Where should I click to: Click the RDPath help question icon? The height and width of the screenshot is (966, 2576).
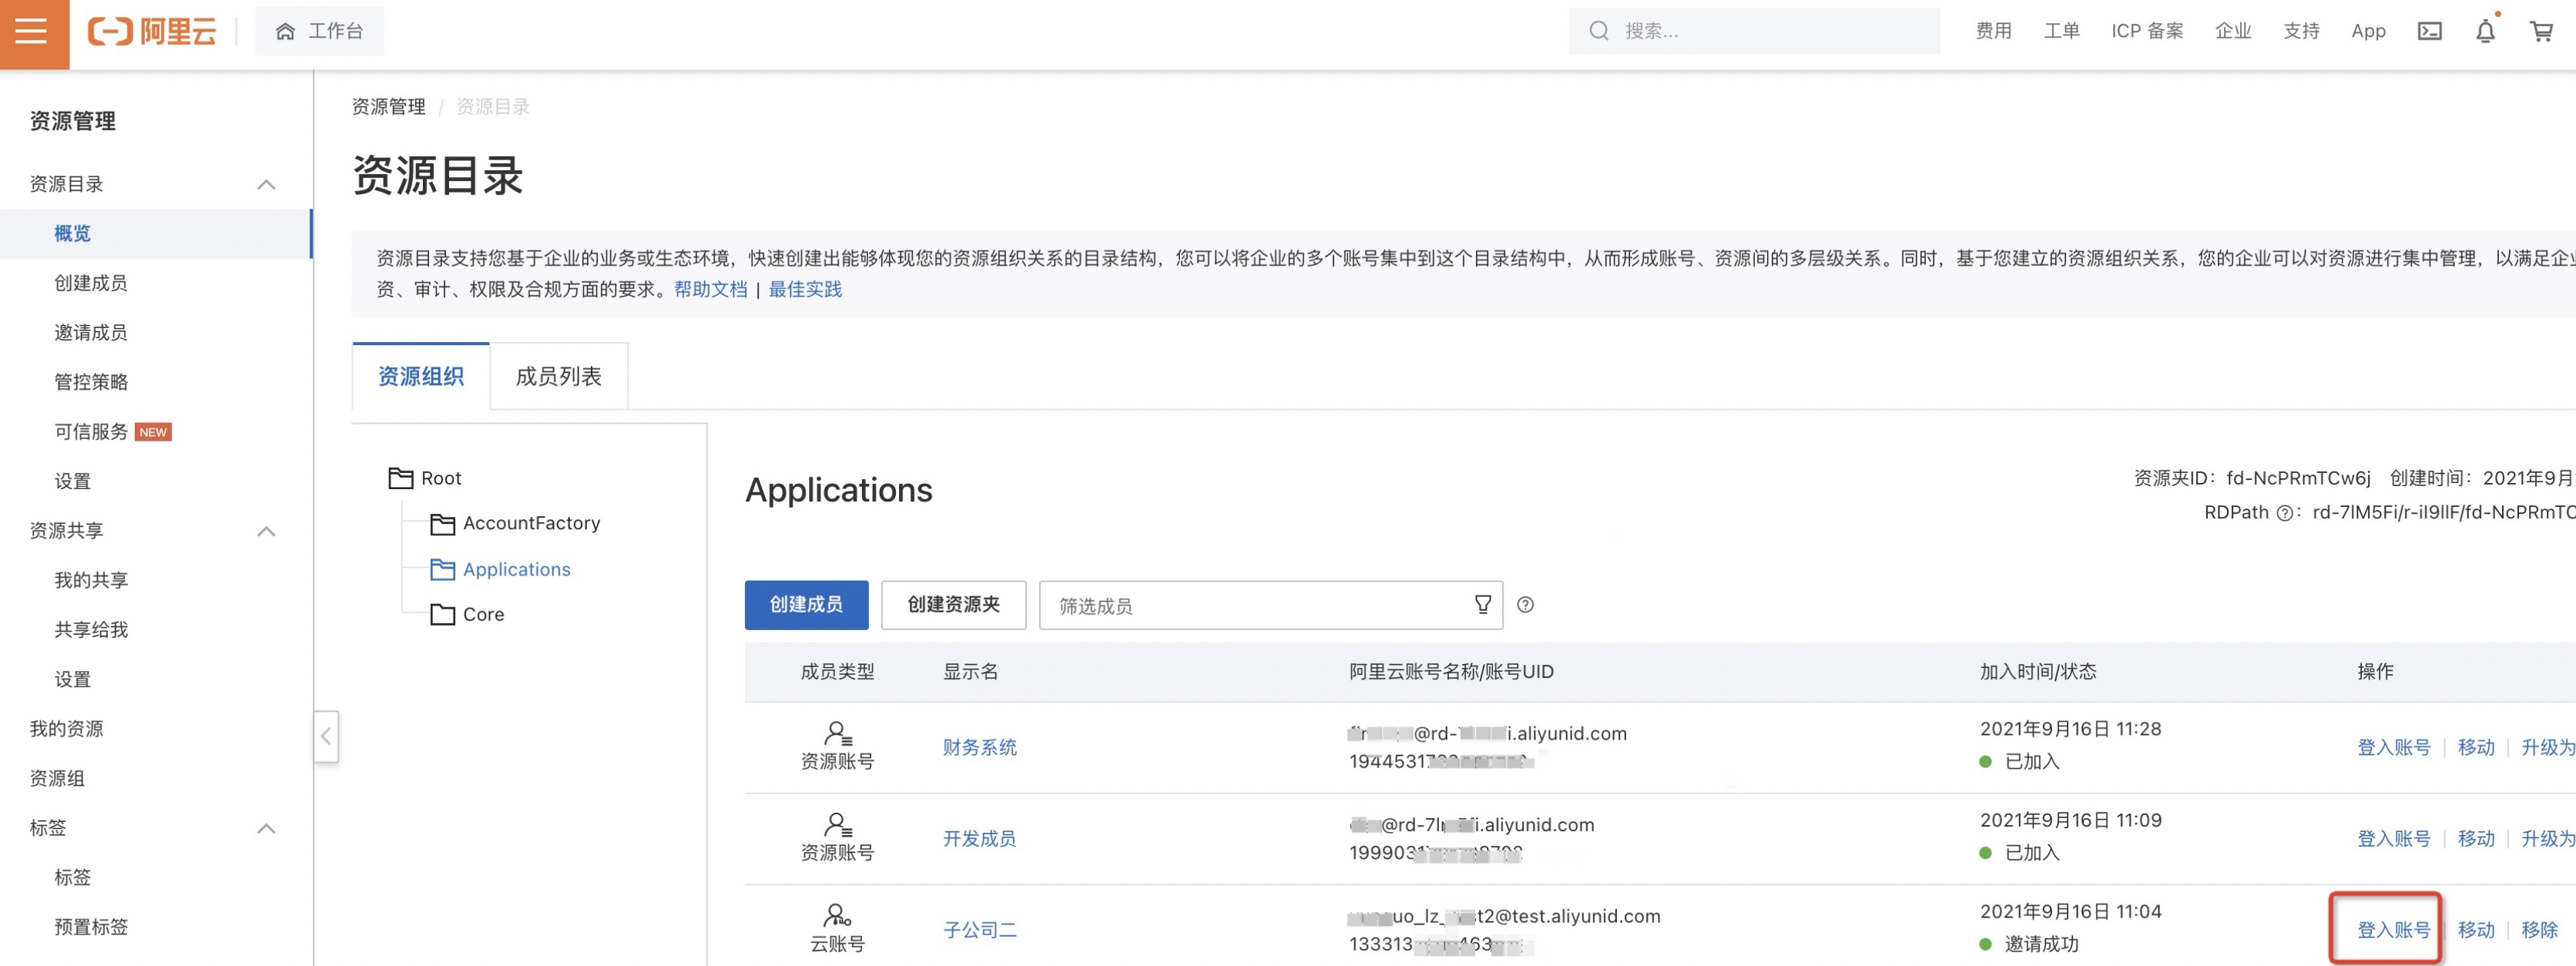point(2284,514)
